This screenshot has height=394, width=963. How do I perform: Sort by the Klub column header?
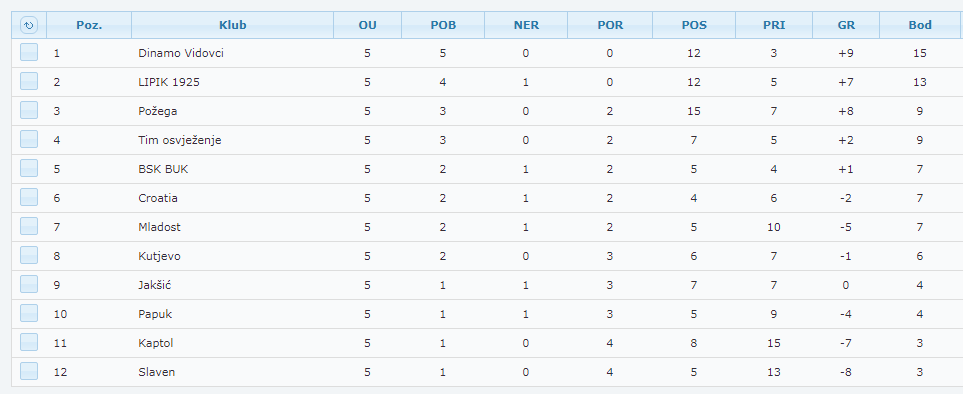[233, 25]
